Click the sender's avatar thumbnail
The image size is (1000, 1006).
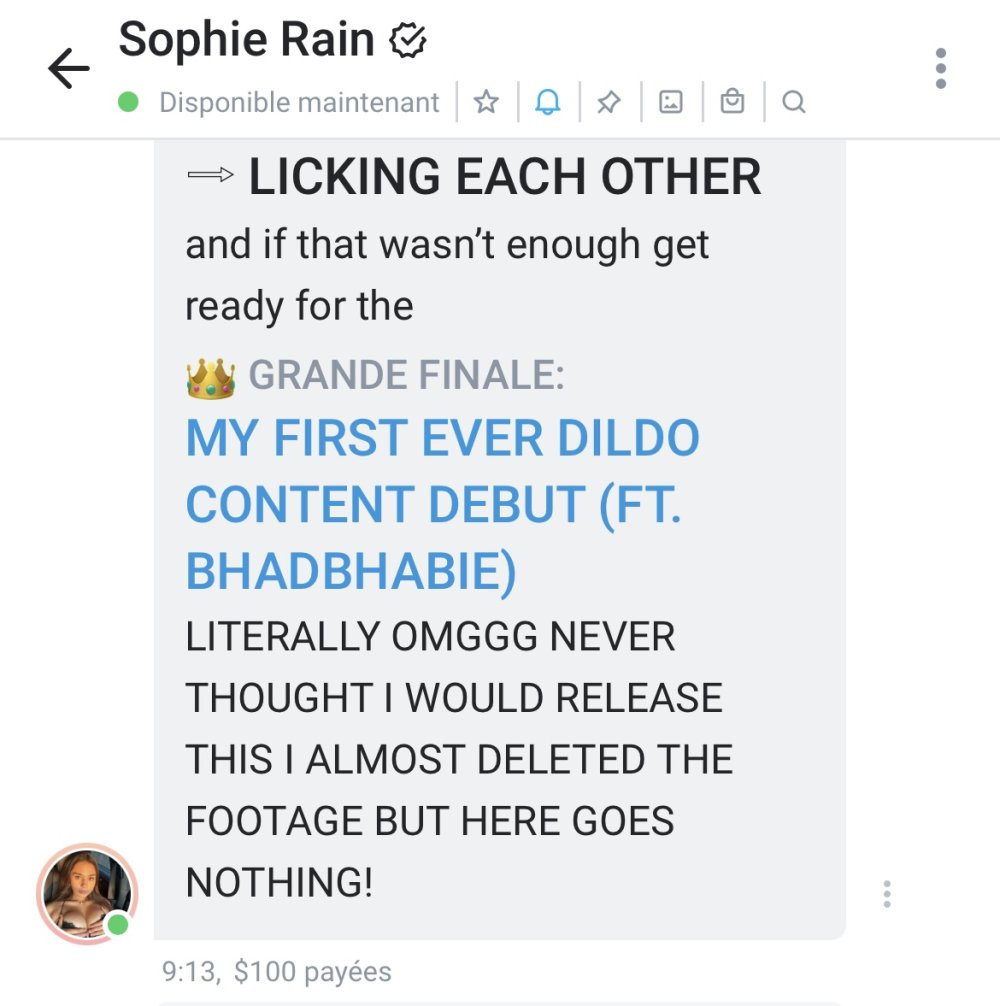tap(87, 893)
